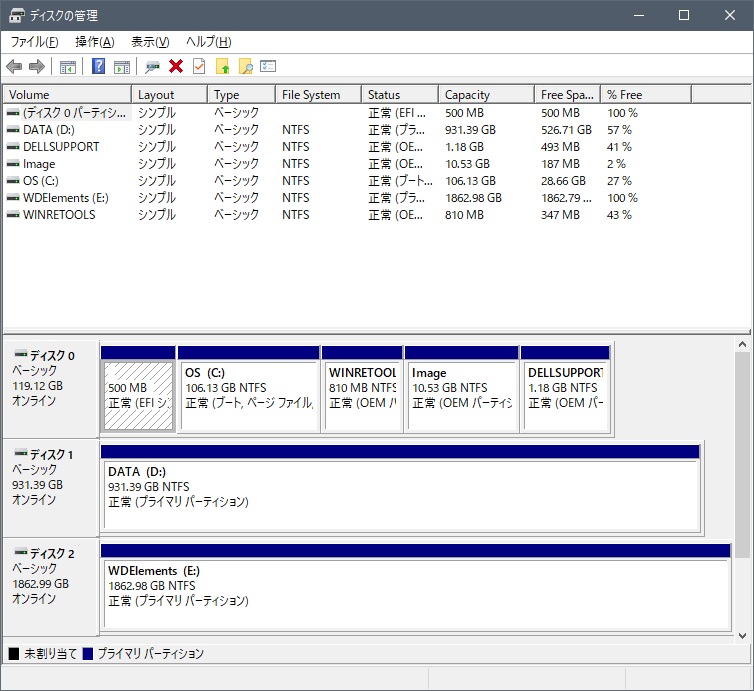Sort by the Status column header
Screen dimensions: 754x691
400,95
